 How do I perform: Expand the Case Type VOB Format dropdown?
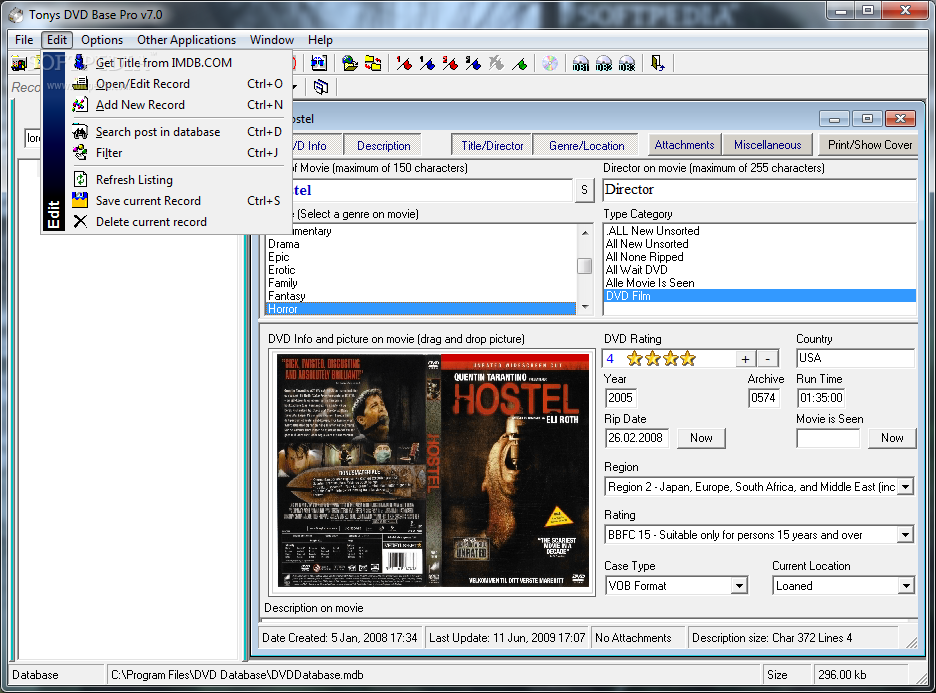pyautogui.click(x=739, y=586)
